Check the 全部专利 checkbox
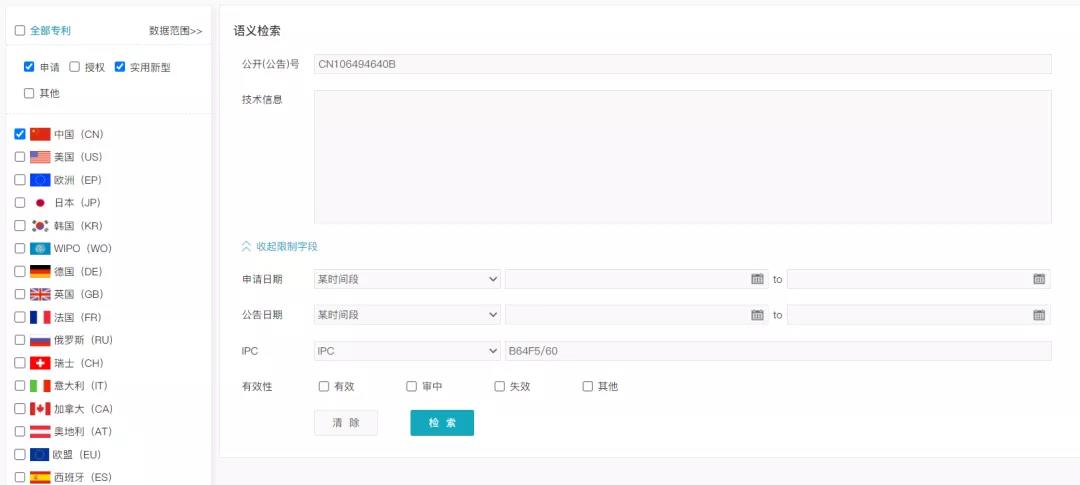 pyautogui.click(x=20, y=30)
